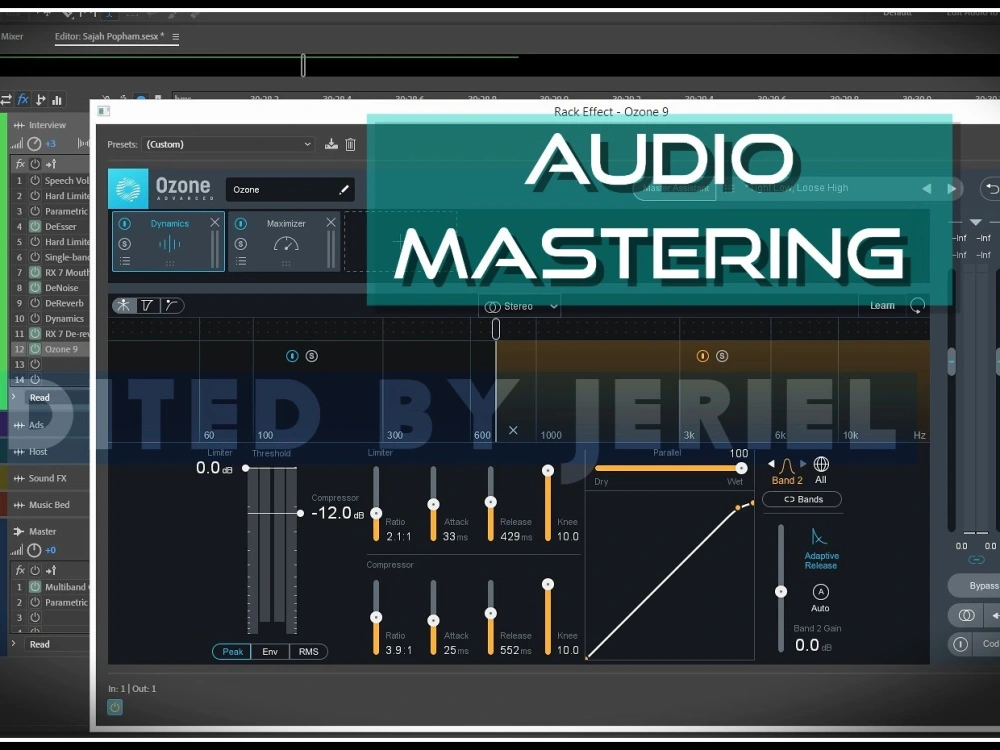1000x750 pixels.
Task: Click the Master track volume knob
Action: pyautogui.click(x=34, y=550)
